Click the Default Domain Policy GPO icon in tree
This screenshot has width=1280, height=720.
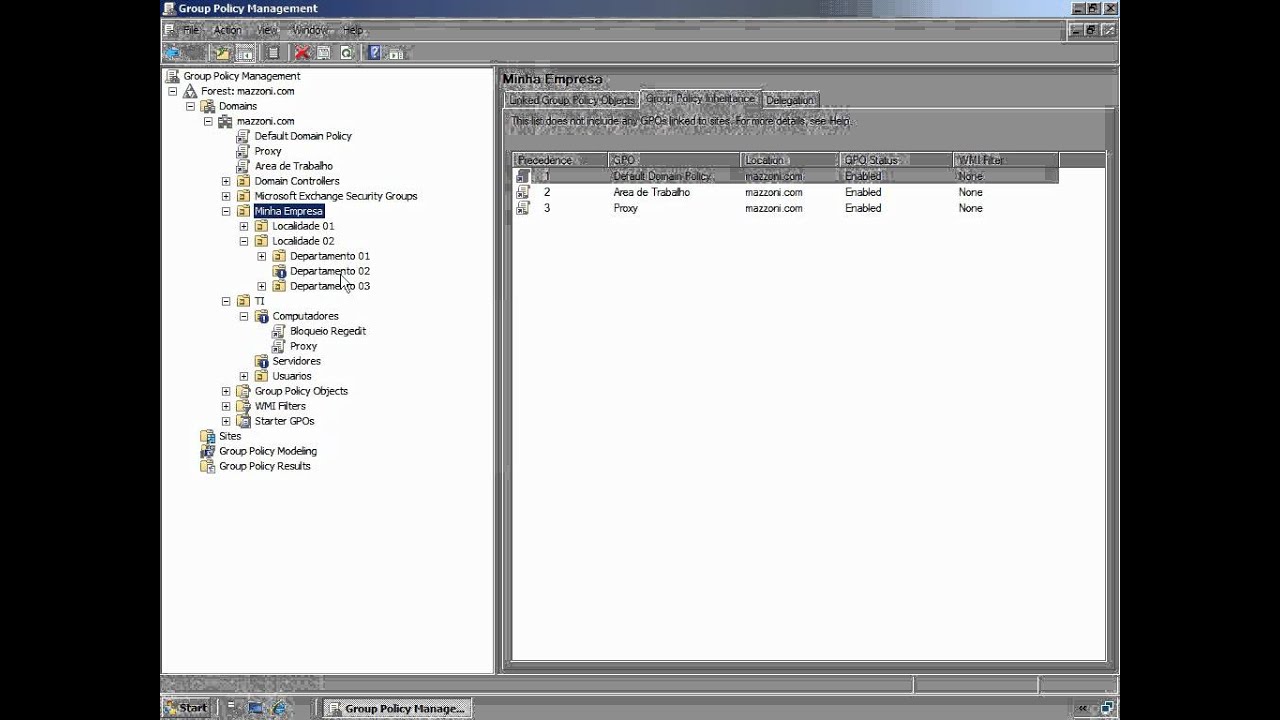point(243,136)
